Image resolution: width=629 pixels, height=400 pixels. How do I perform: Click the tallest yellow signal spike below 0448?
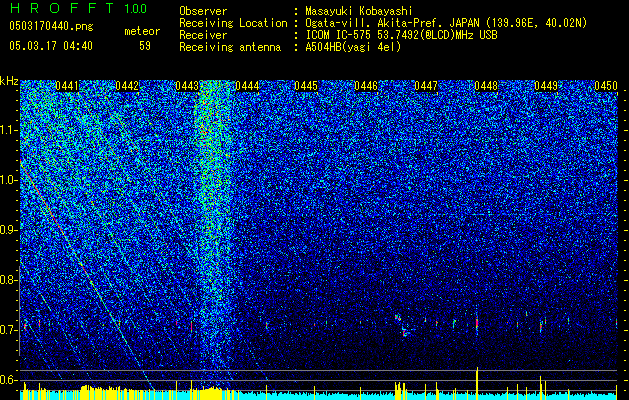click(x=477, y=383)
